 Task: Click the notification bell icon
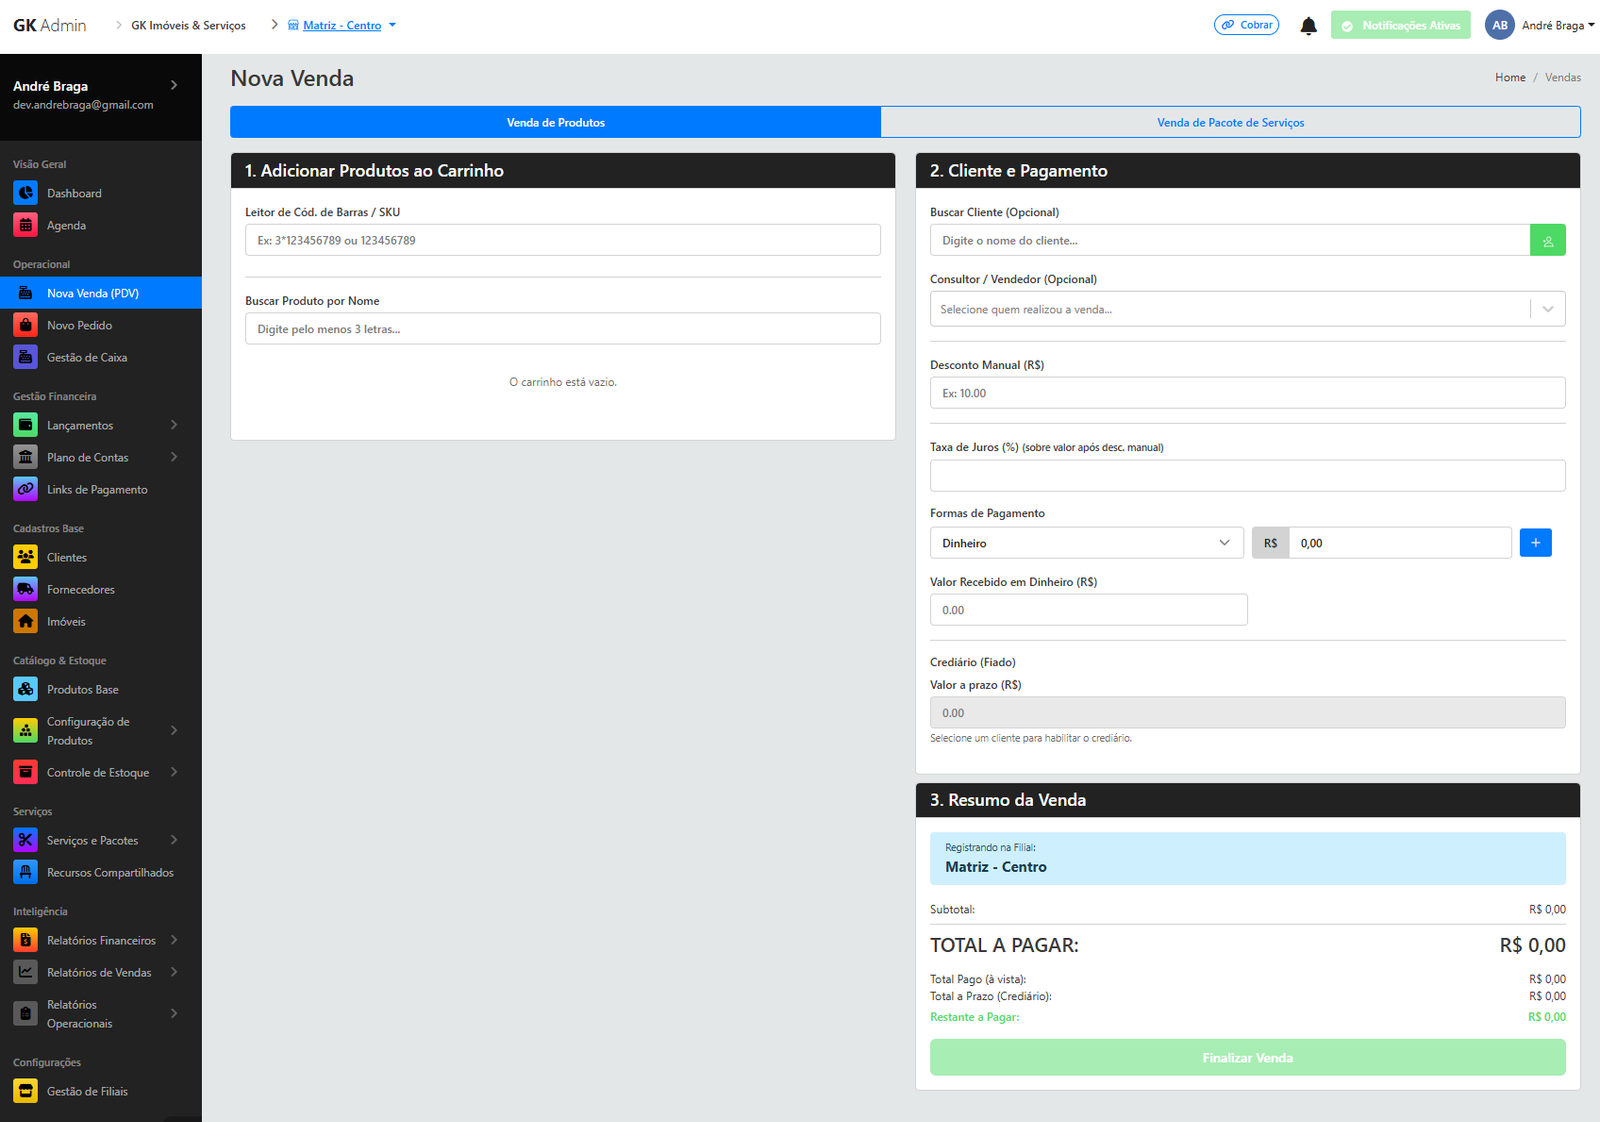(1308, 26)
